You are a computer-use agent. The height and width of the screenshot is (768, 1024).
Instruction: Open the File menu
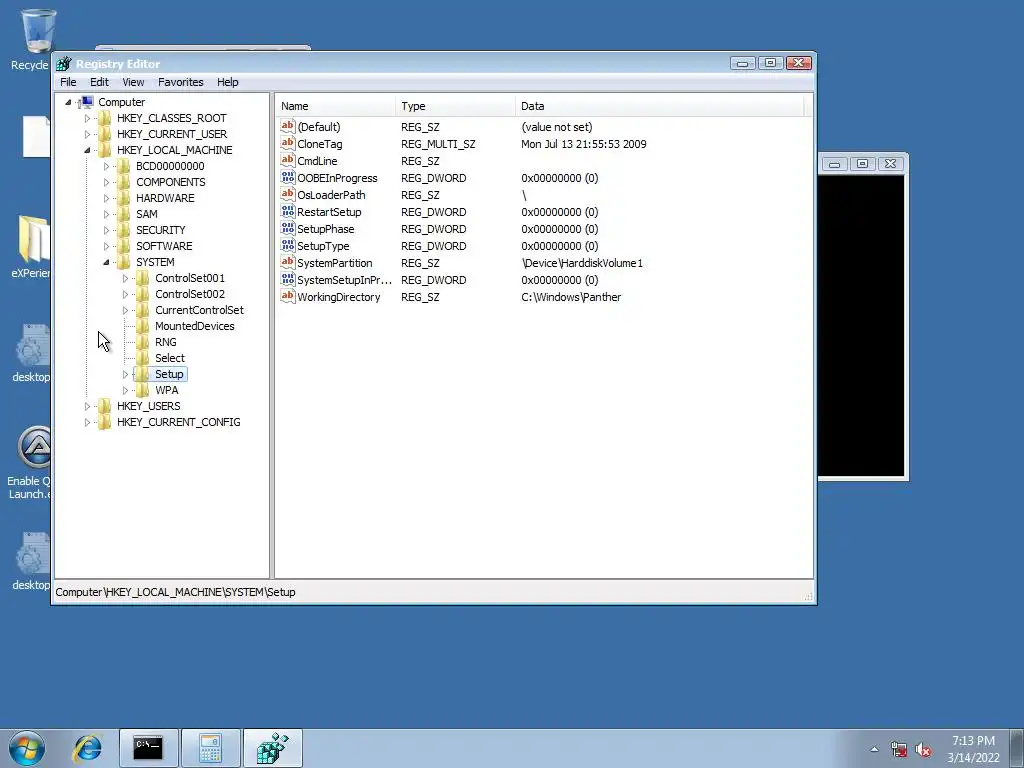click(x=68, y=82)
